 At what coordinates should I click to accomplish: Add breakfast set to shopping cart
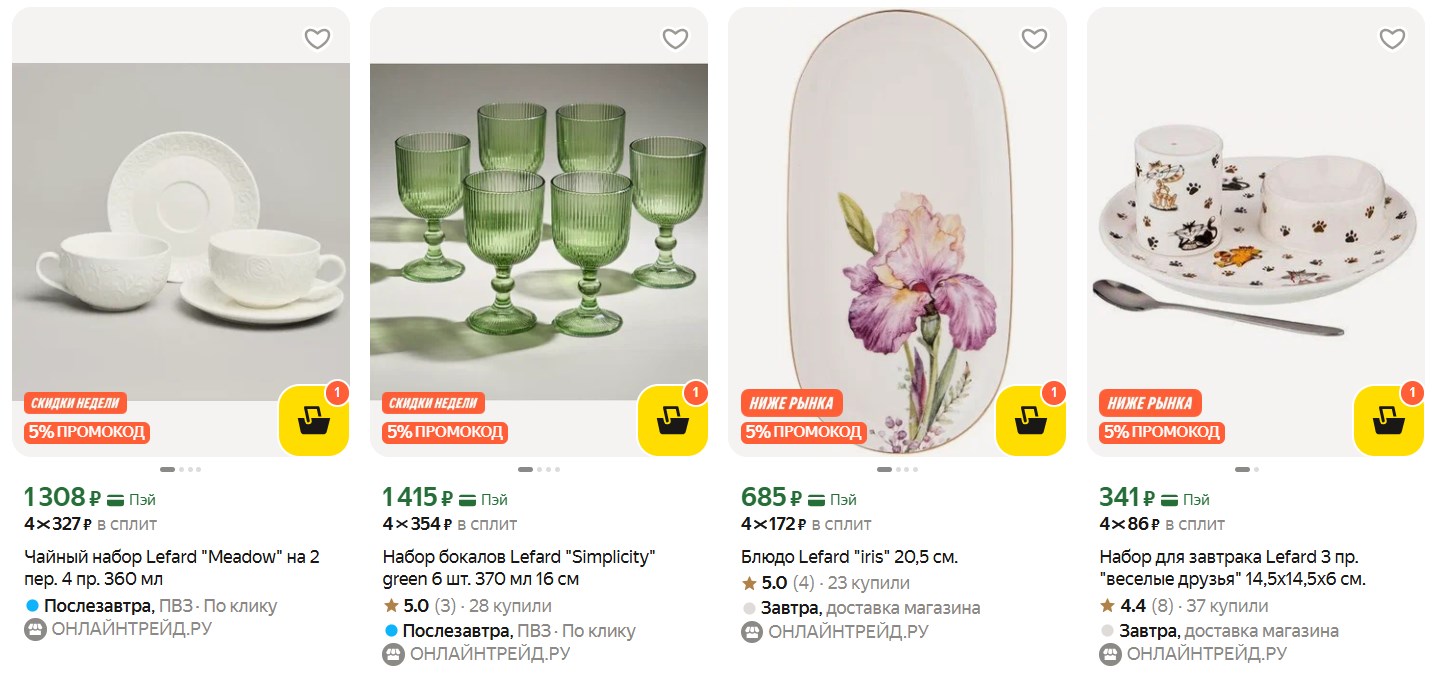(x=1388, y=421)
